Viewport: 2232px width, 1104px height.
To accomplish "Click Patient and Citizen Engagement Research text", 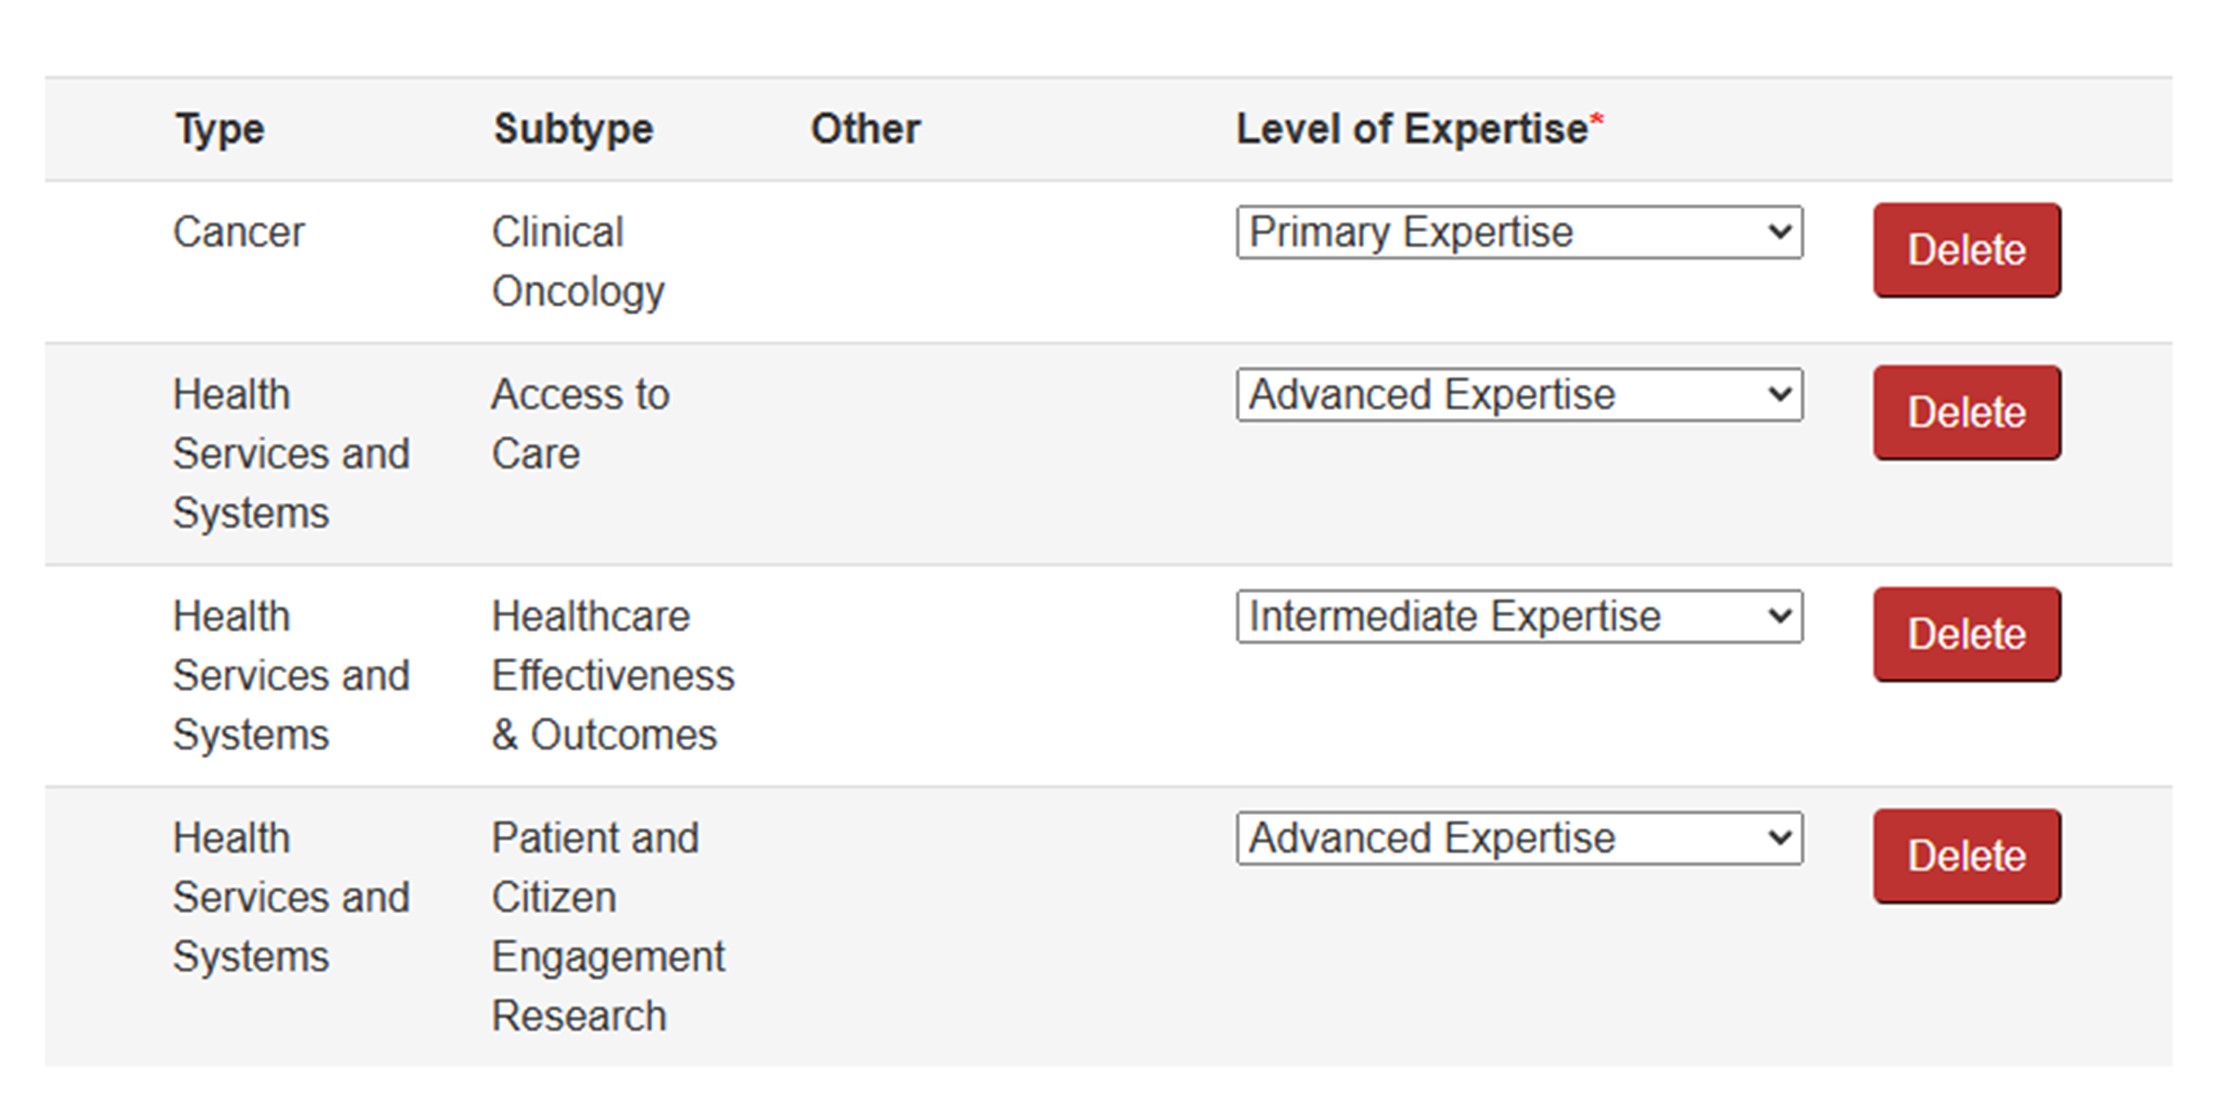I will pos(607,927).
